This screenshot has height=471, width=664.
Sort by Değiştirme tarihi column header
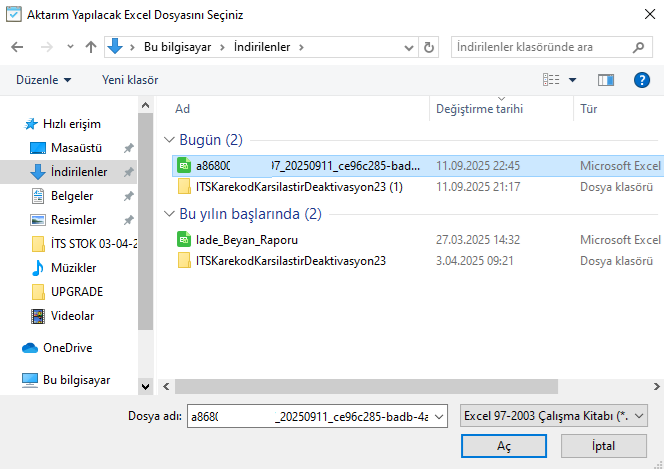(479, 109)
